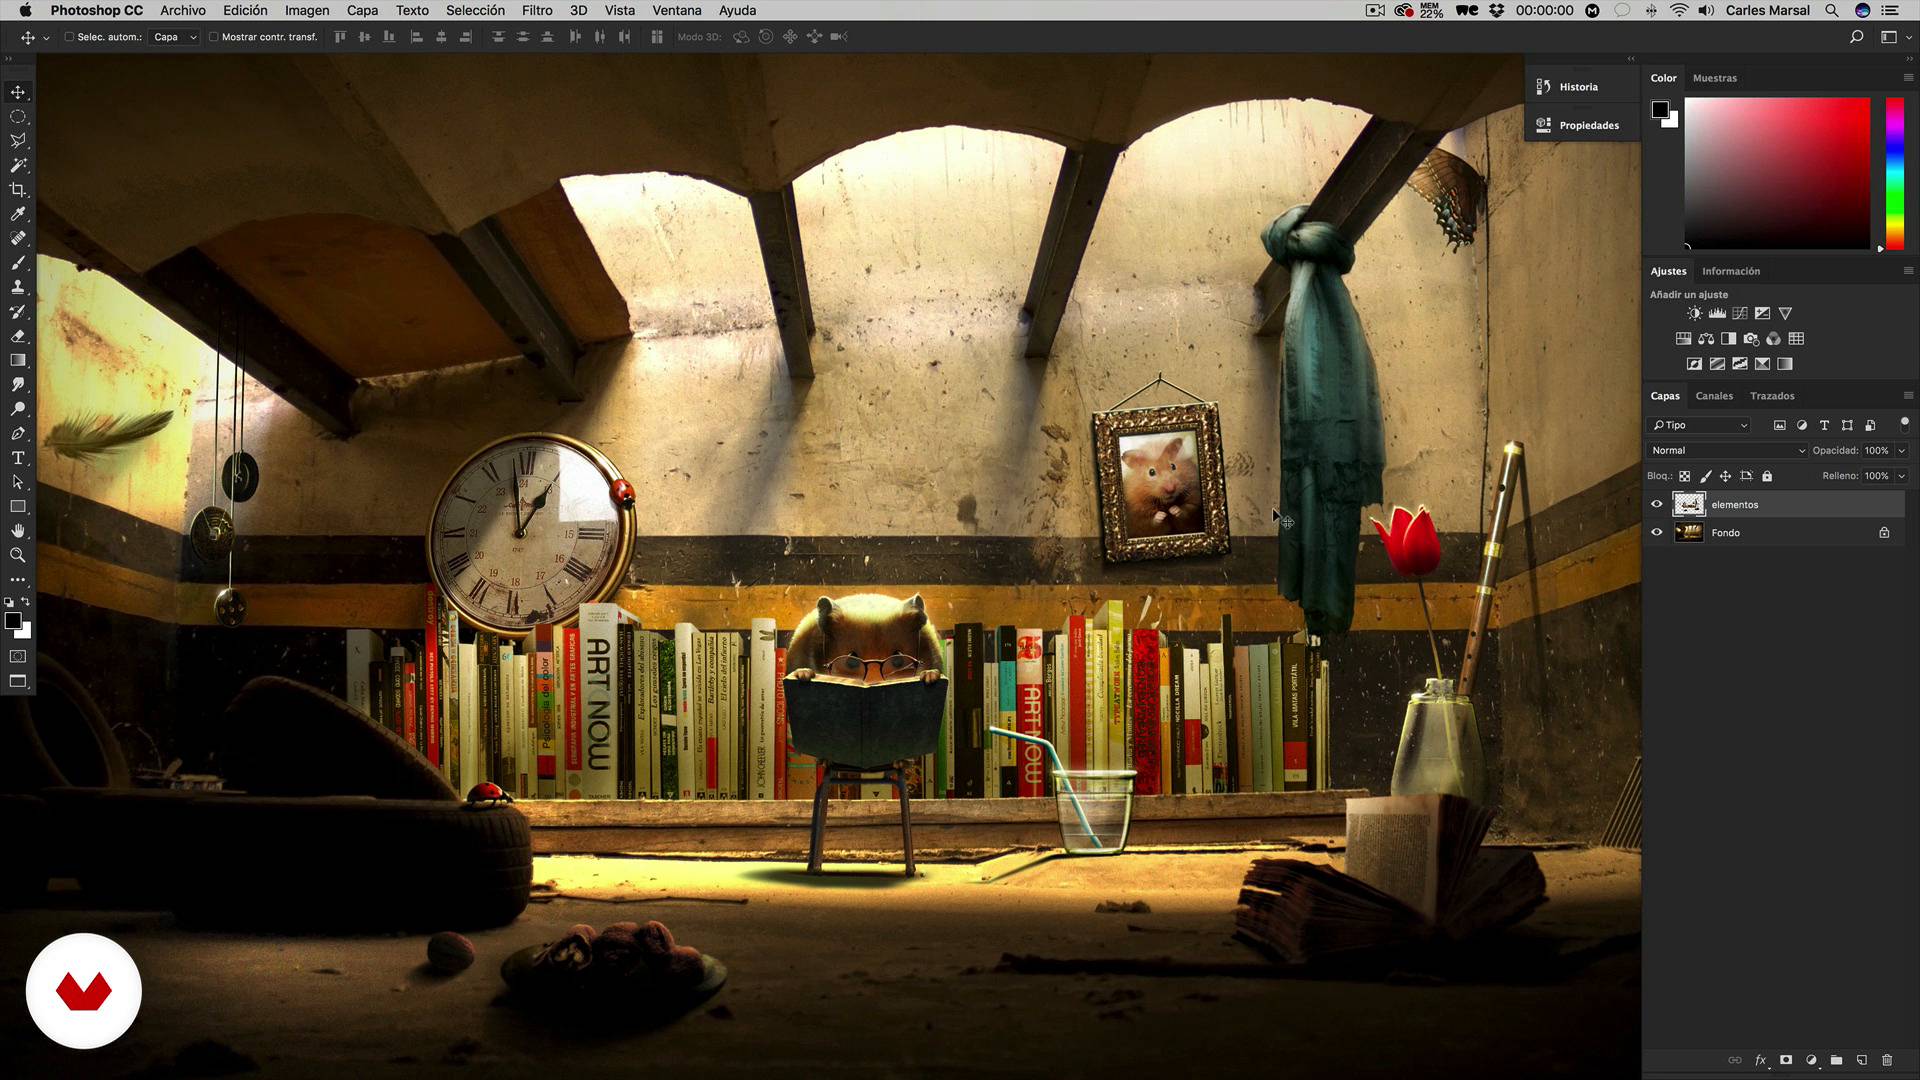The height and width of the screenshot is (1080, 1920).
Task: Toggle the layer filter switch on or off
Action: pos(1904,423)
